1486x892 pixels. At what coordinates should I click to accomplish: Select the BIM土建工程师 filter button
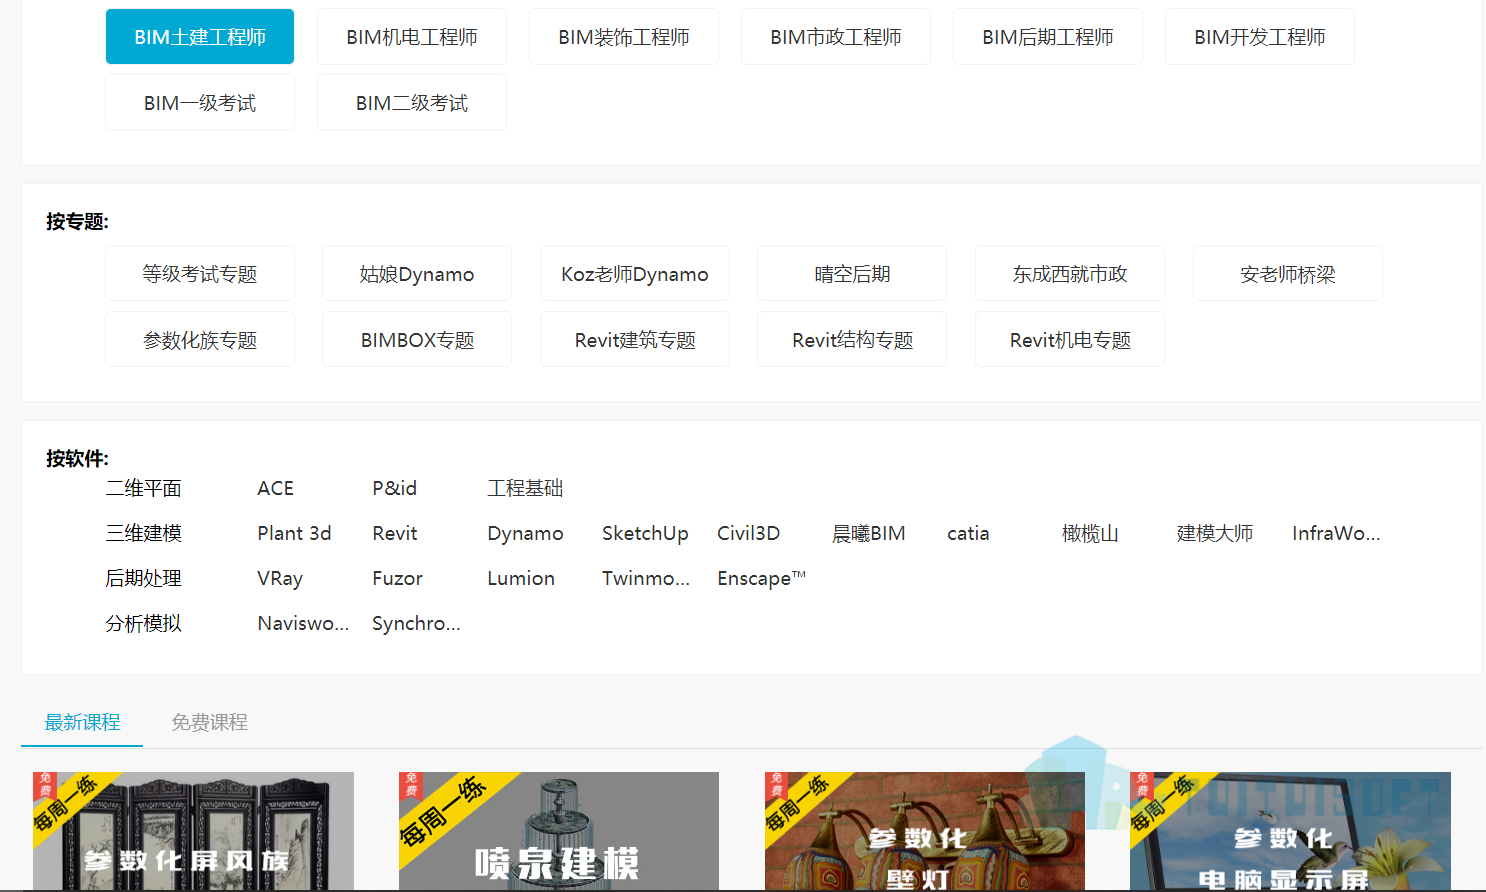tap(200, 37)
